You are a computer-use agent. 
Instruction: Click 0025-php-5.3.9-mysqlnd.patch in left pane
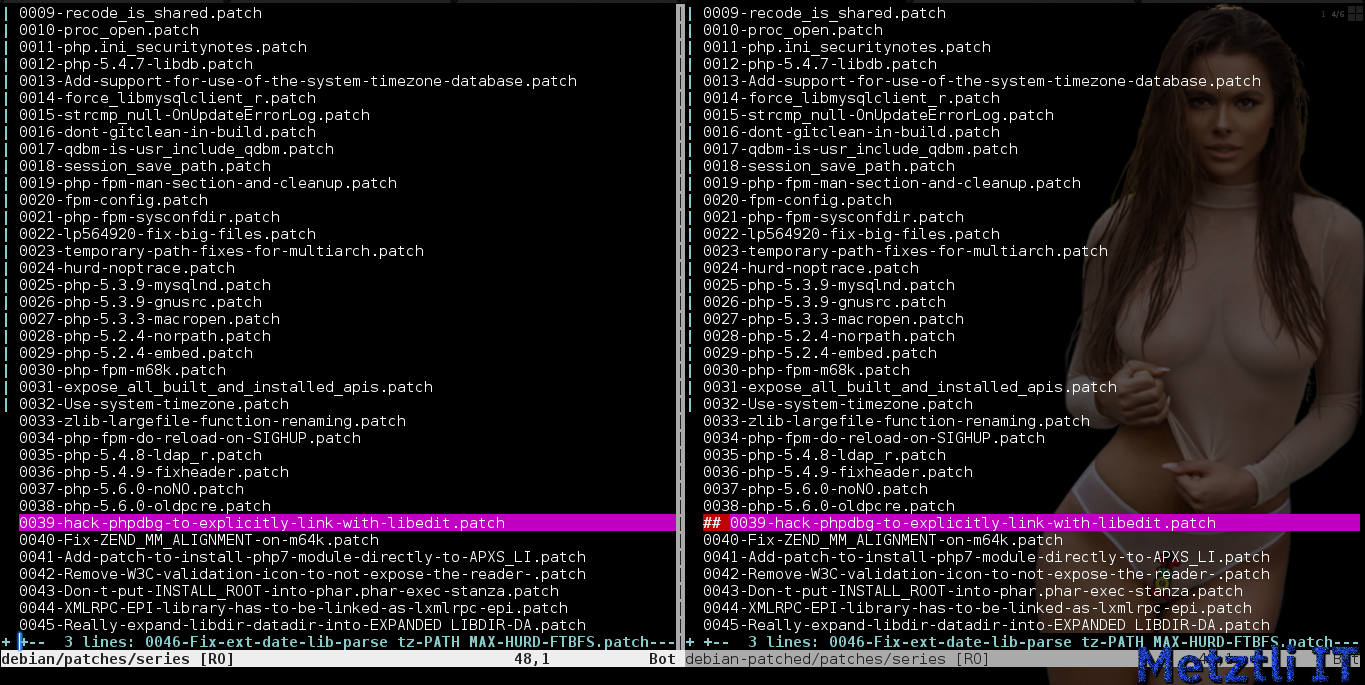145,285
